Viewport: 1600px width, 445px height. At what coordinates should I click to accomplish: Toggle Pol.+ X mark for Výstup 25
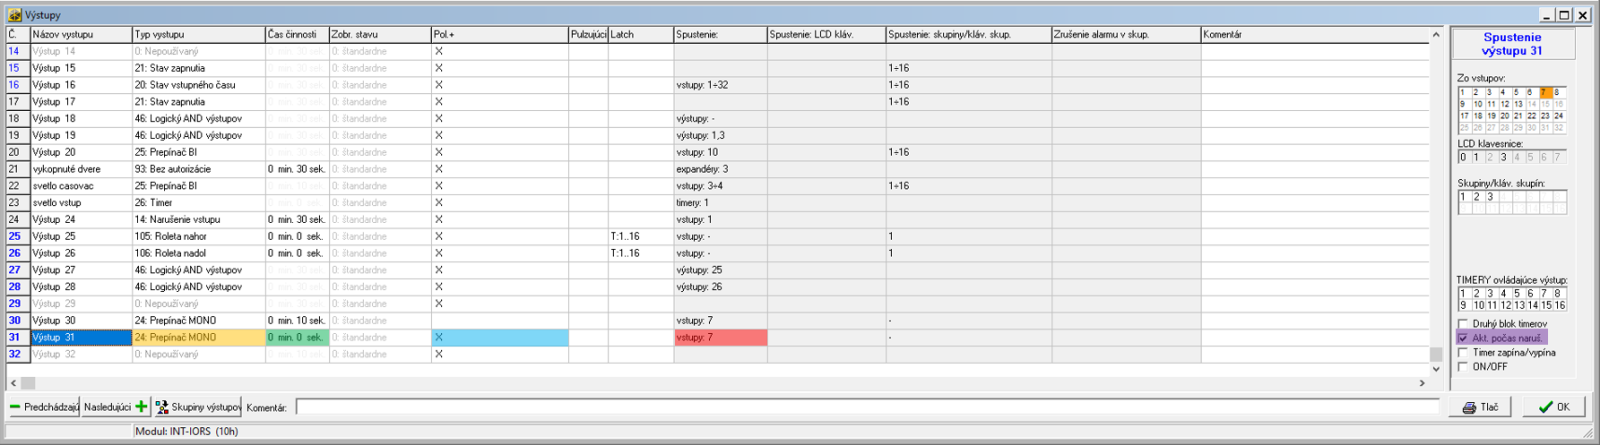[439, 237]
